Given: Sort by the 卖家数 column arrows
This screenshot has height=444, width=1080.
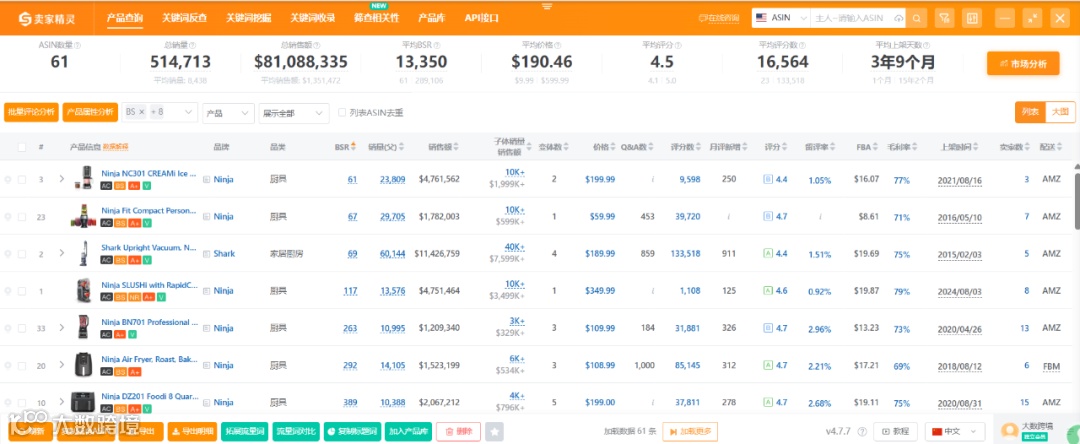Looking at the screenshot, I should coord(1028,147).
